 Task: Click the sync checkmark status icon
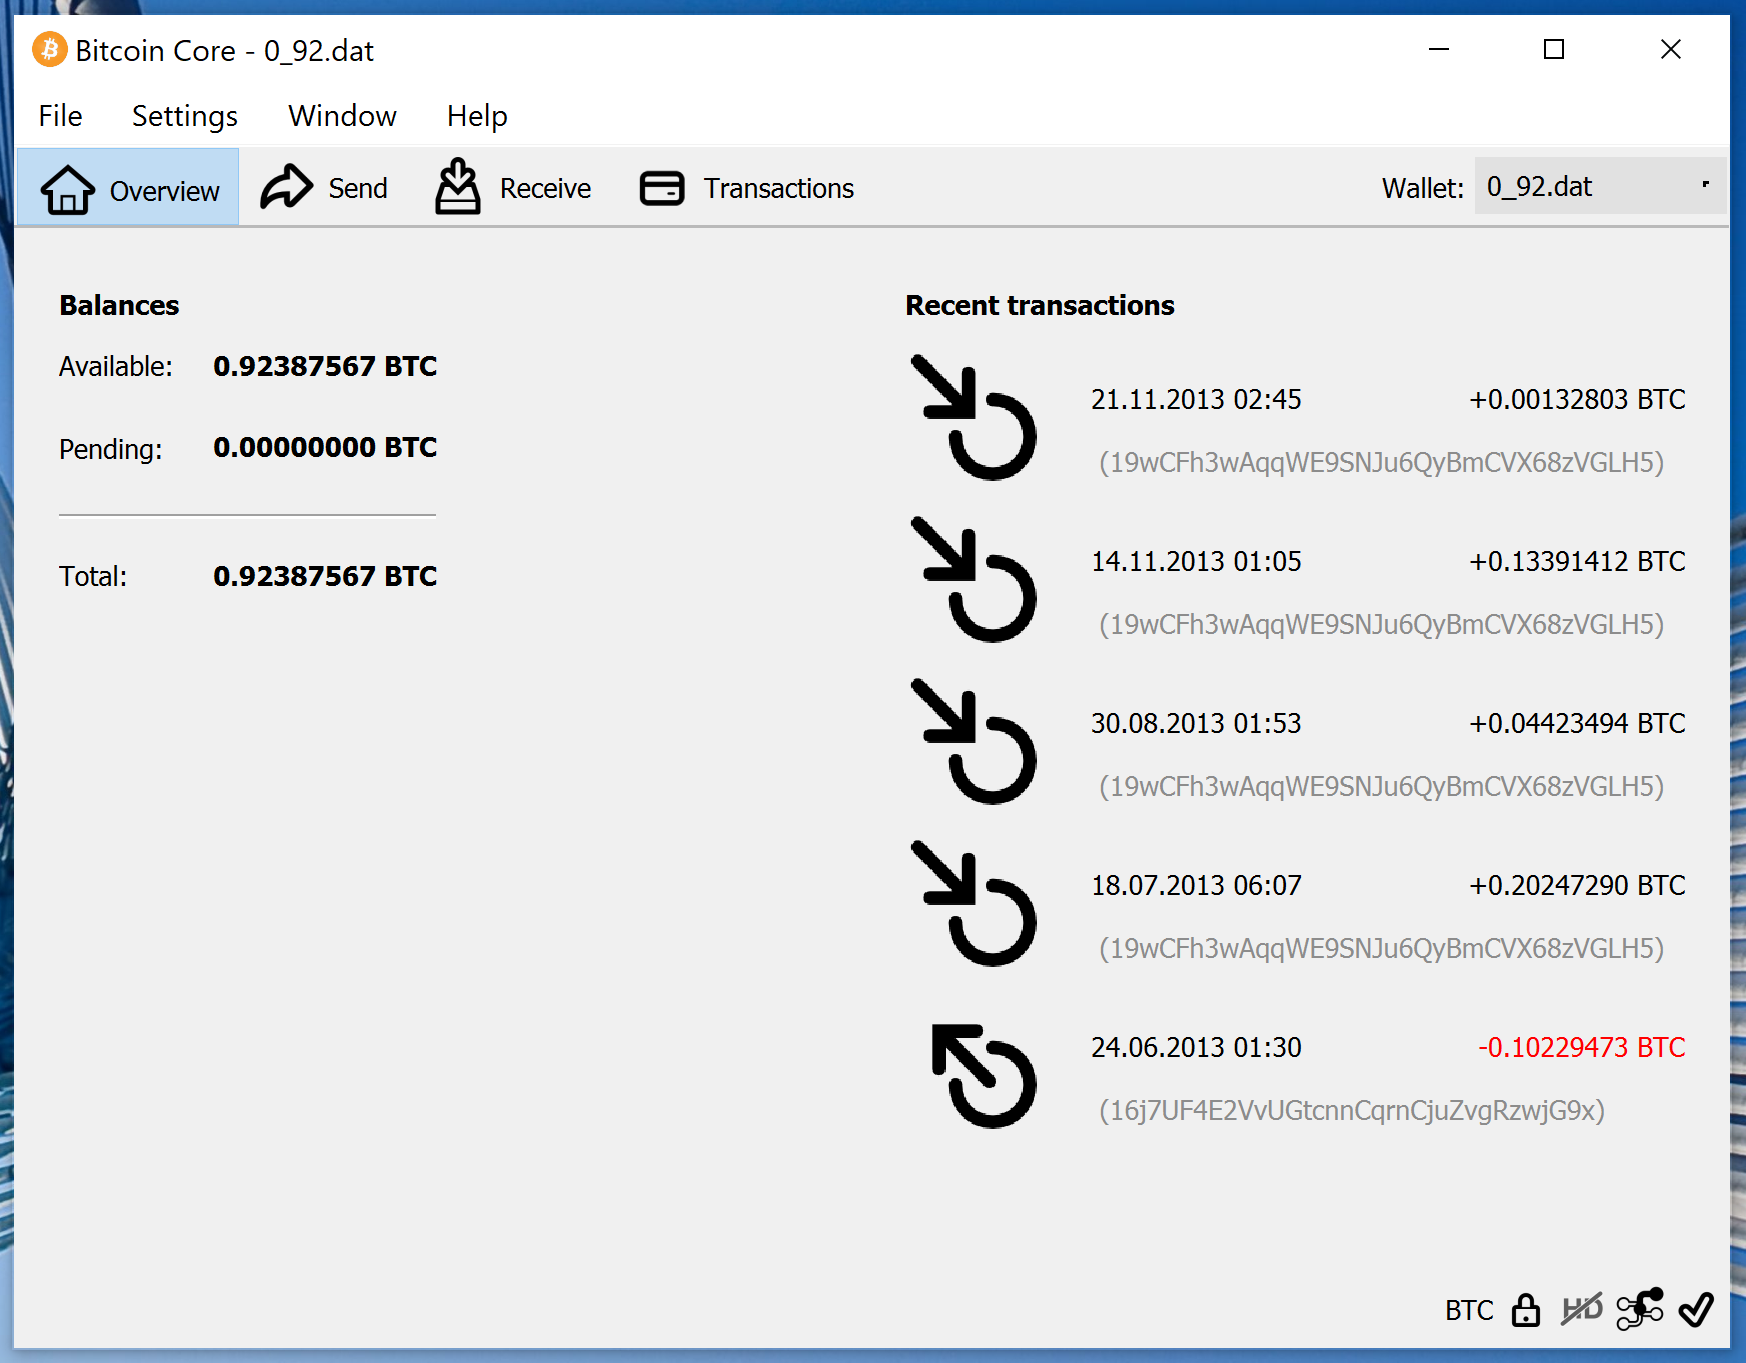[1696, 1309]
